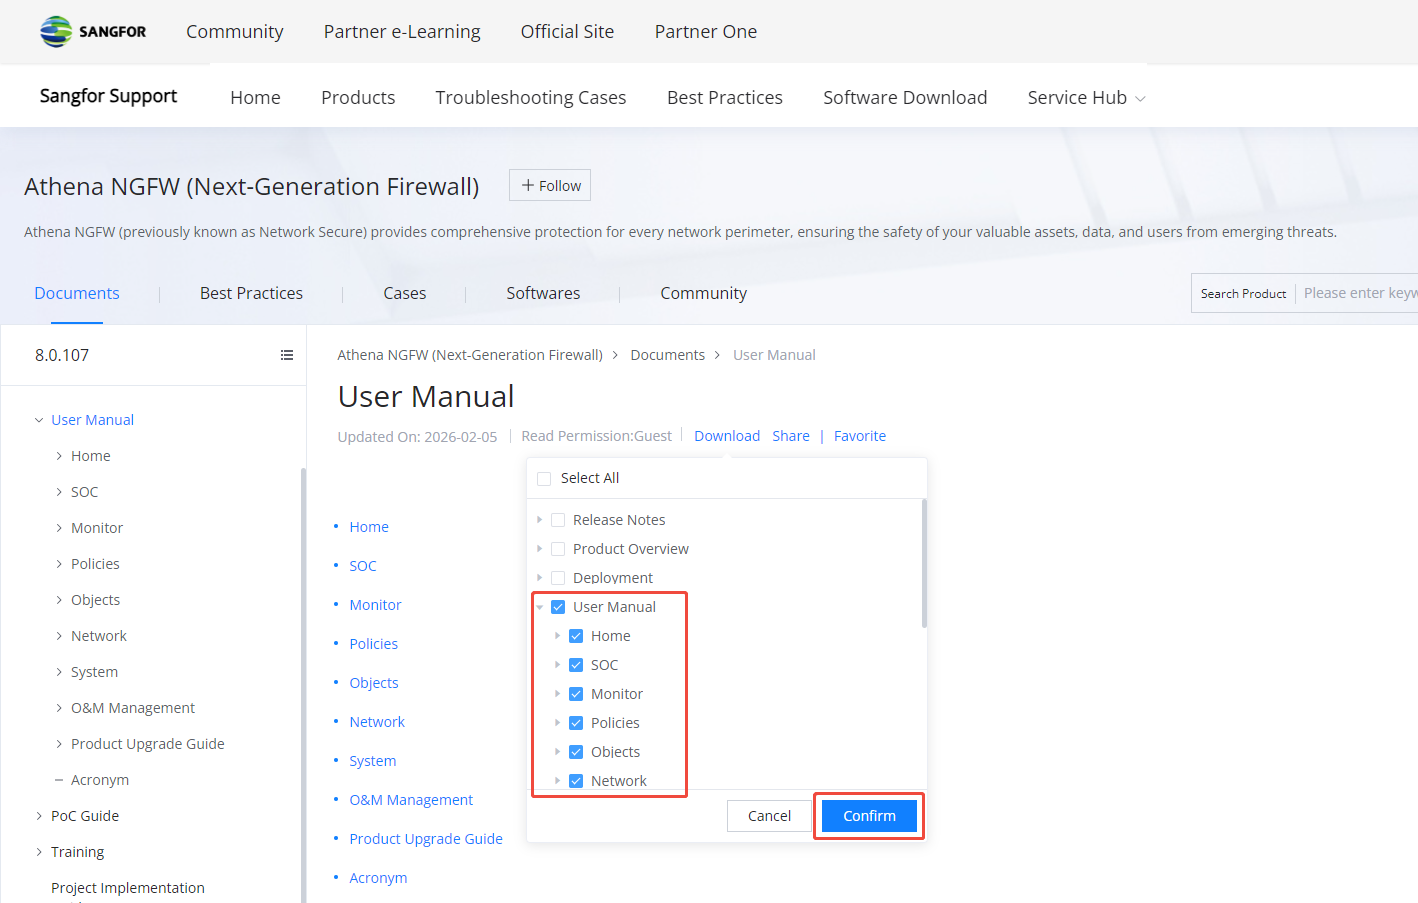Open the version list icon beside 8.0.107
This screenshot has height=903, width=1418.
coord(287,355)
